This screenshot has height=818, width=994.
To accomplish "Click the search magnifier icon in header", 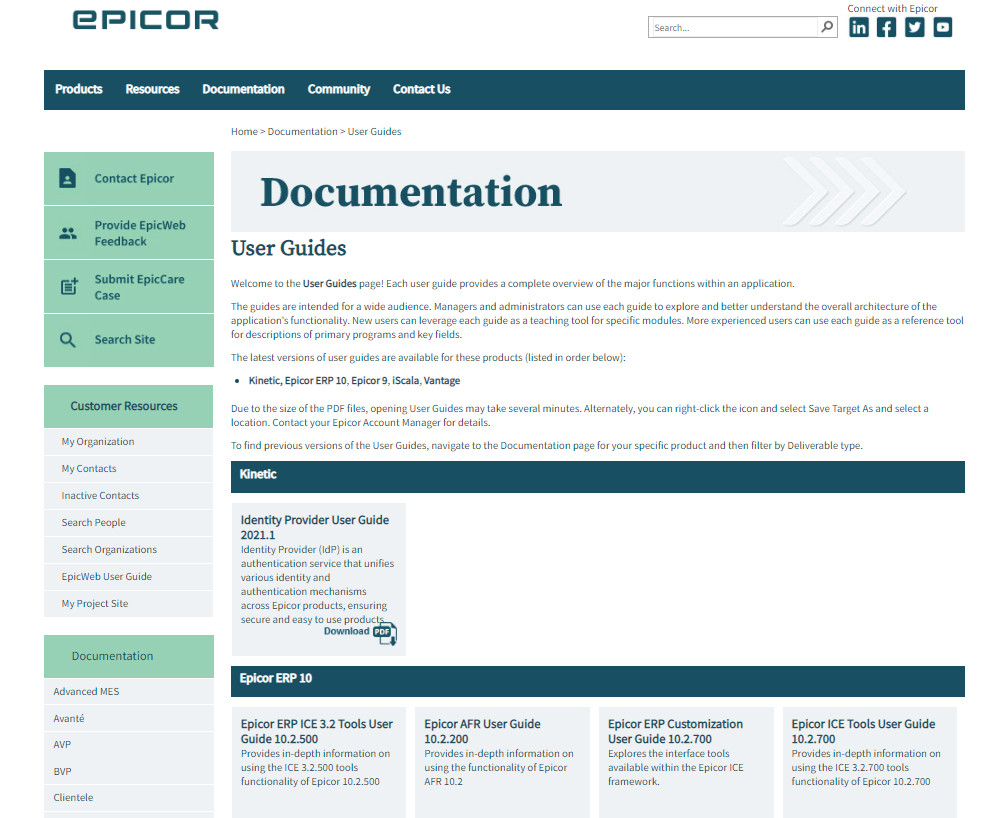I will pyautogui.click(x=827, y=27).
